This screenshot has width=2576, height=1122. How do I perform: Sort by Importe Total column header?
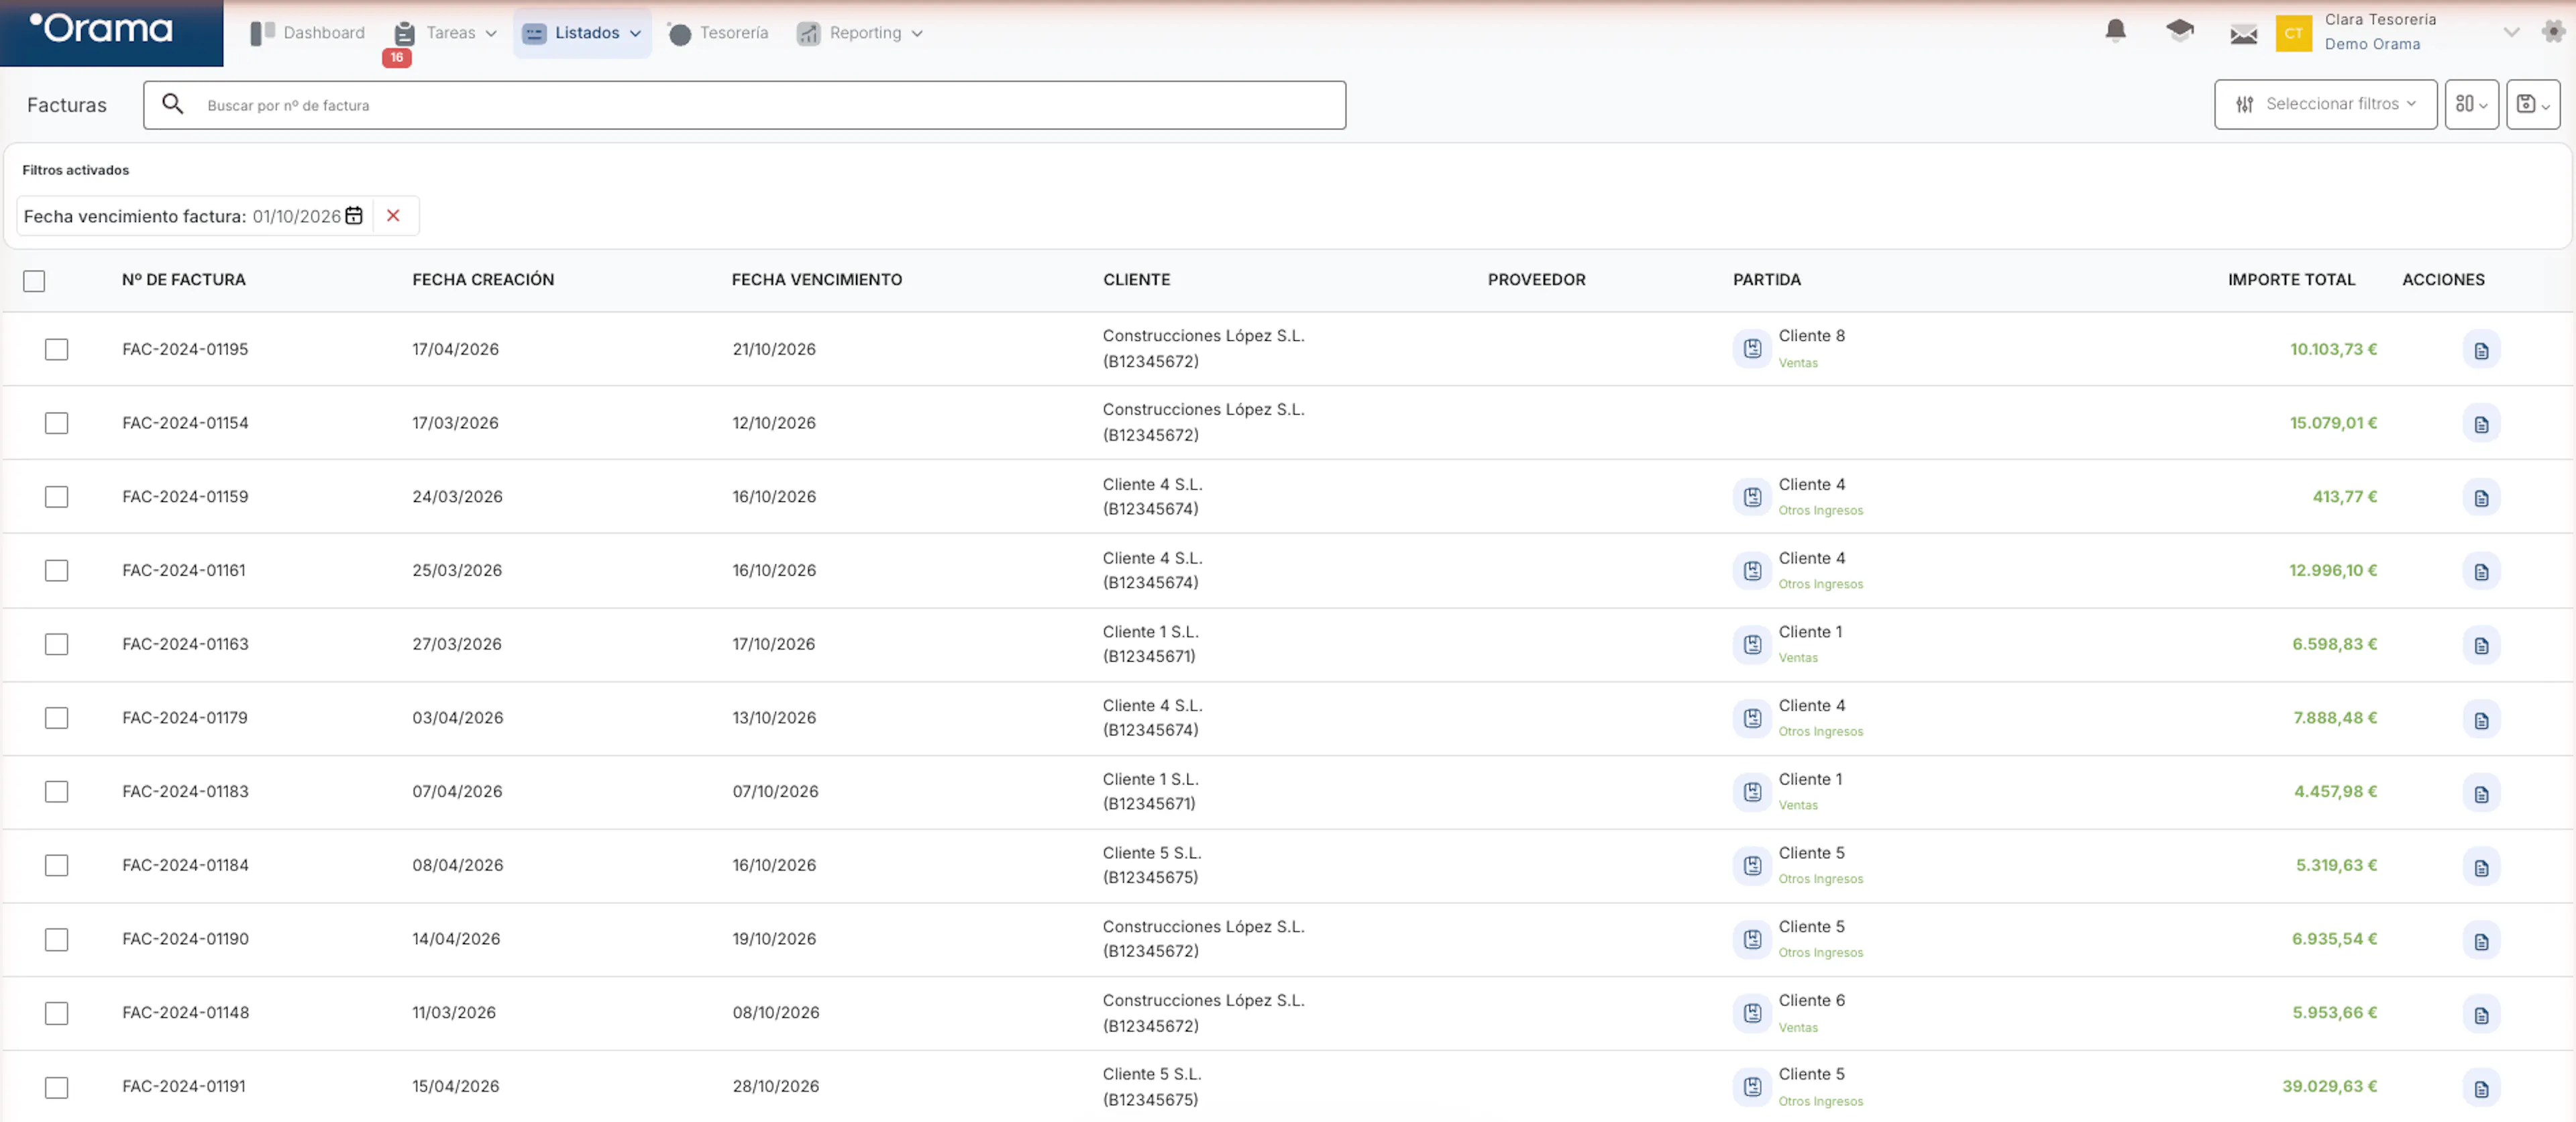click(x=2291, y=280)
